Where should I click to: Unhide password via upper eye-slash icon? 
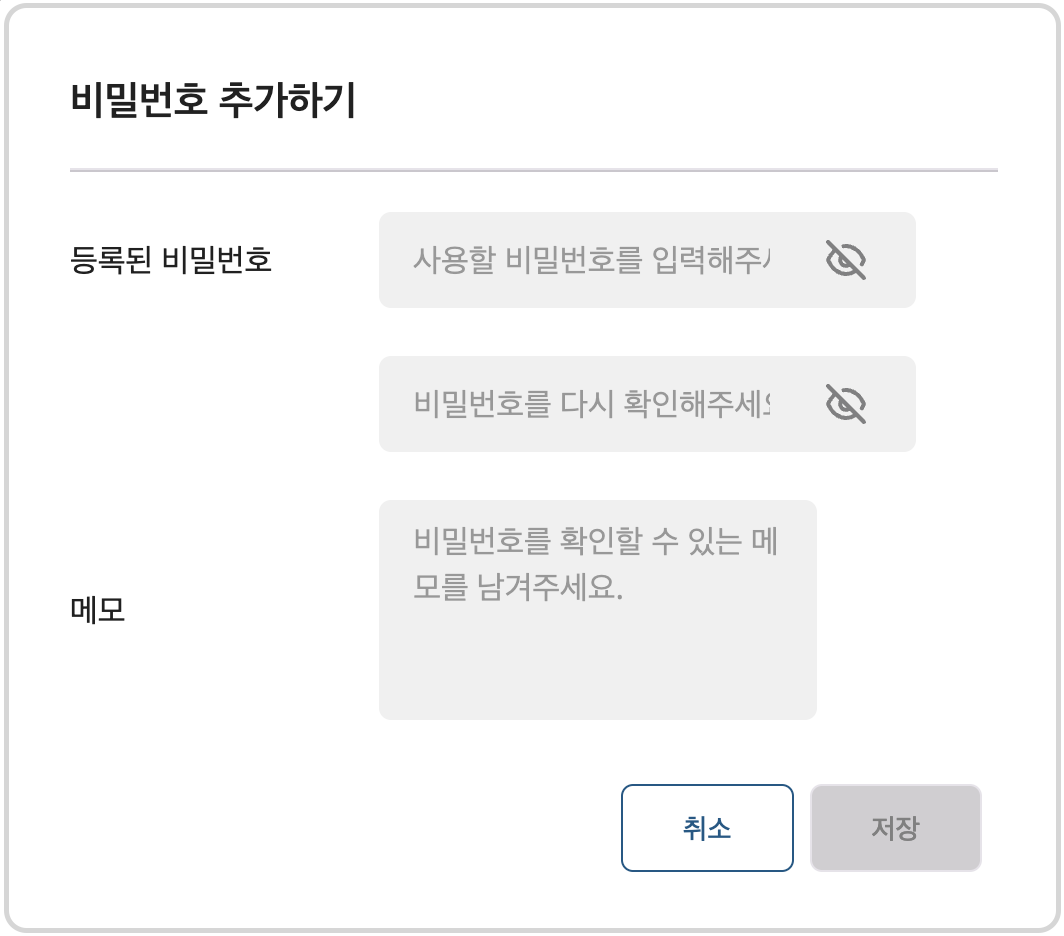(x=846, y=260)
